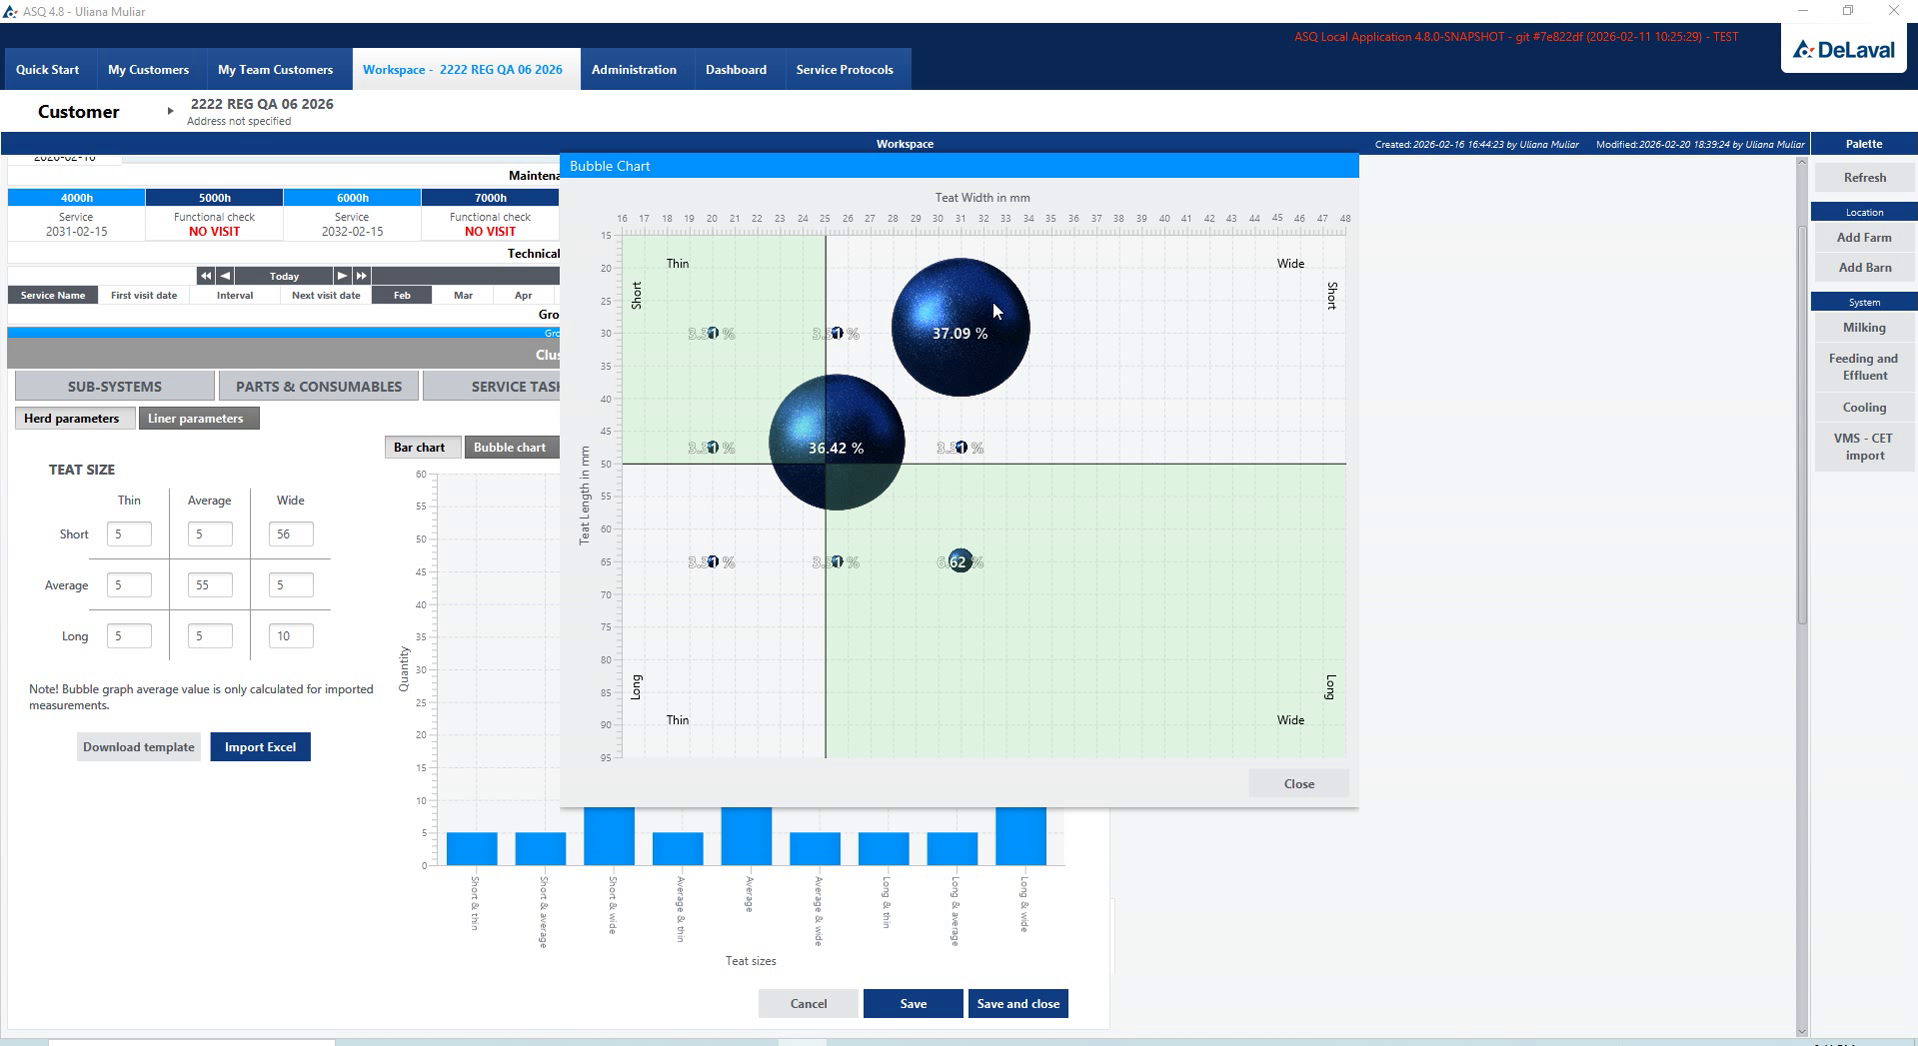Click the fast-forward double arrow in calendar

(x=361, y=276)
